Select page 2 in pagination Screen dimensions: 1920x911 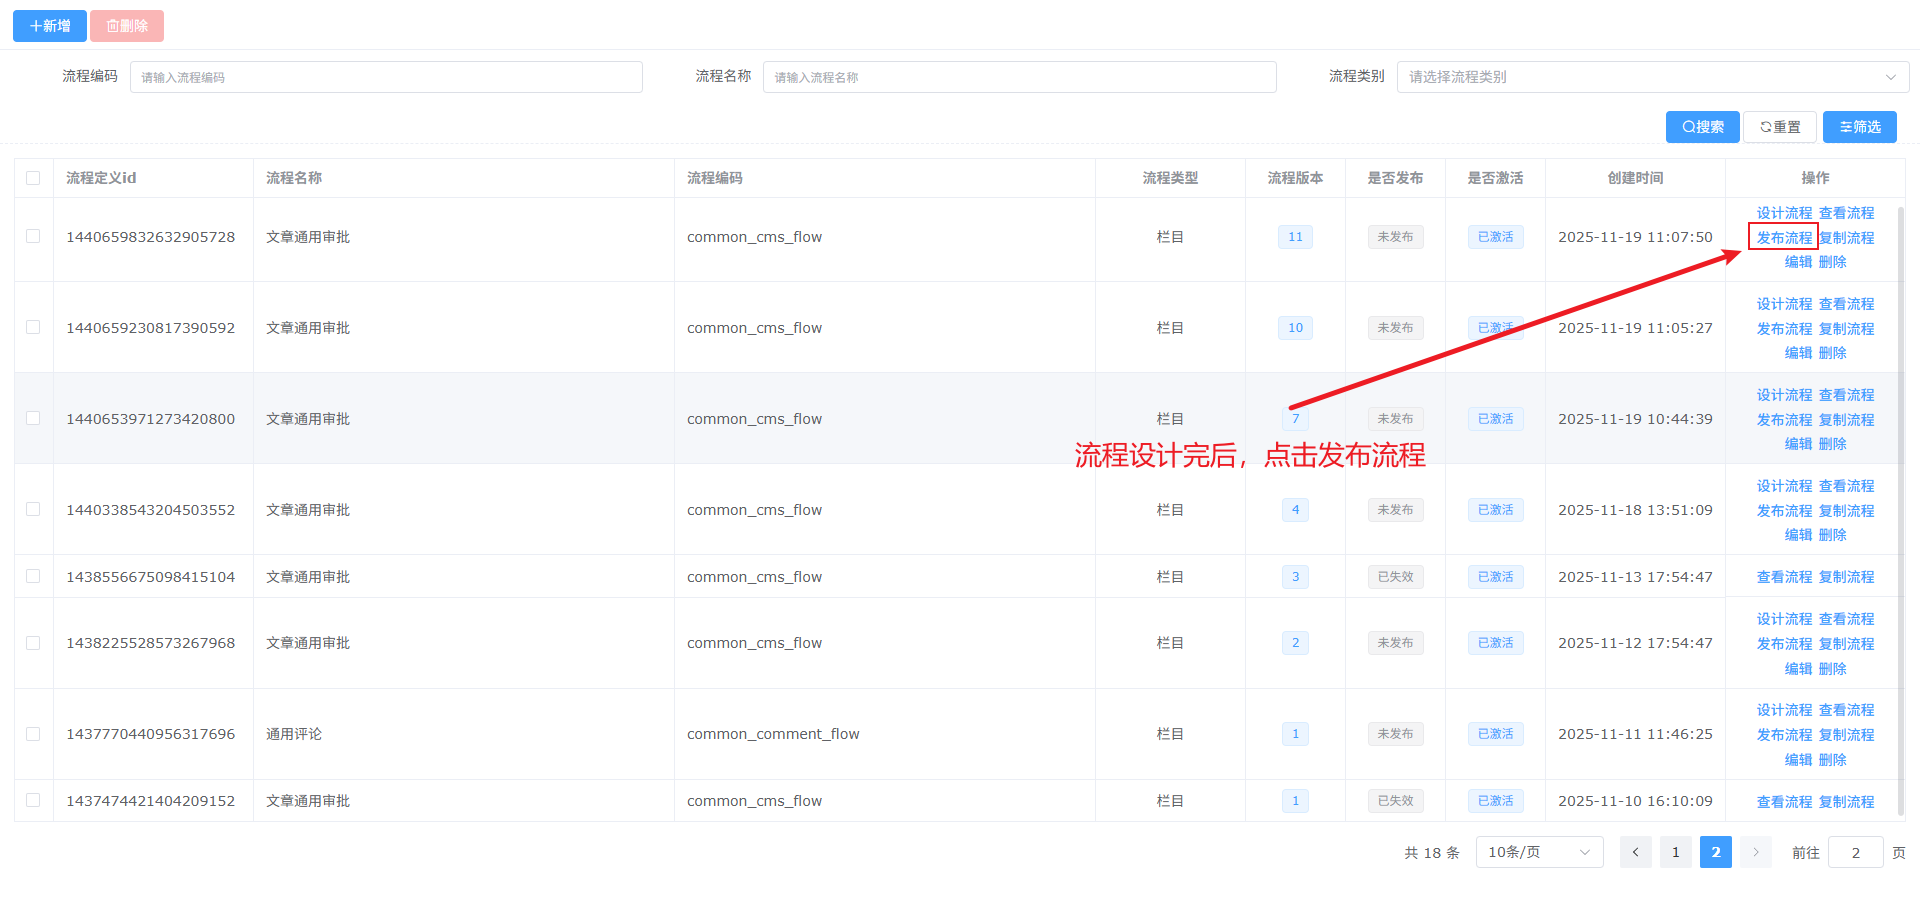click(x=1715, y=852)
